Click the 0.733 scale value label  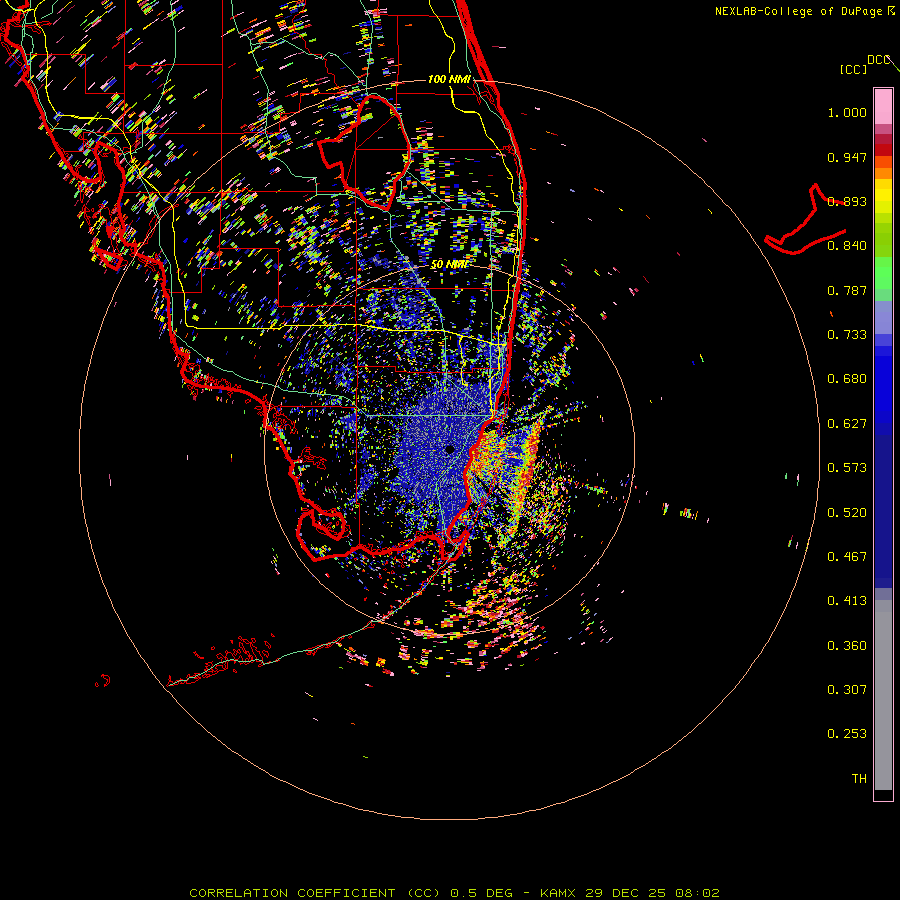pyautogui.click(x=847, y=335)
